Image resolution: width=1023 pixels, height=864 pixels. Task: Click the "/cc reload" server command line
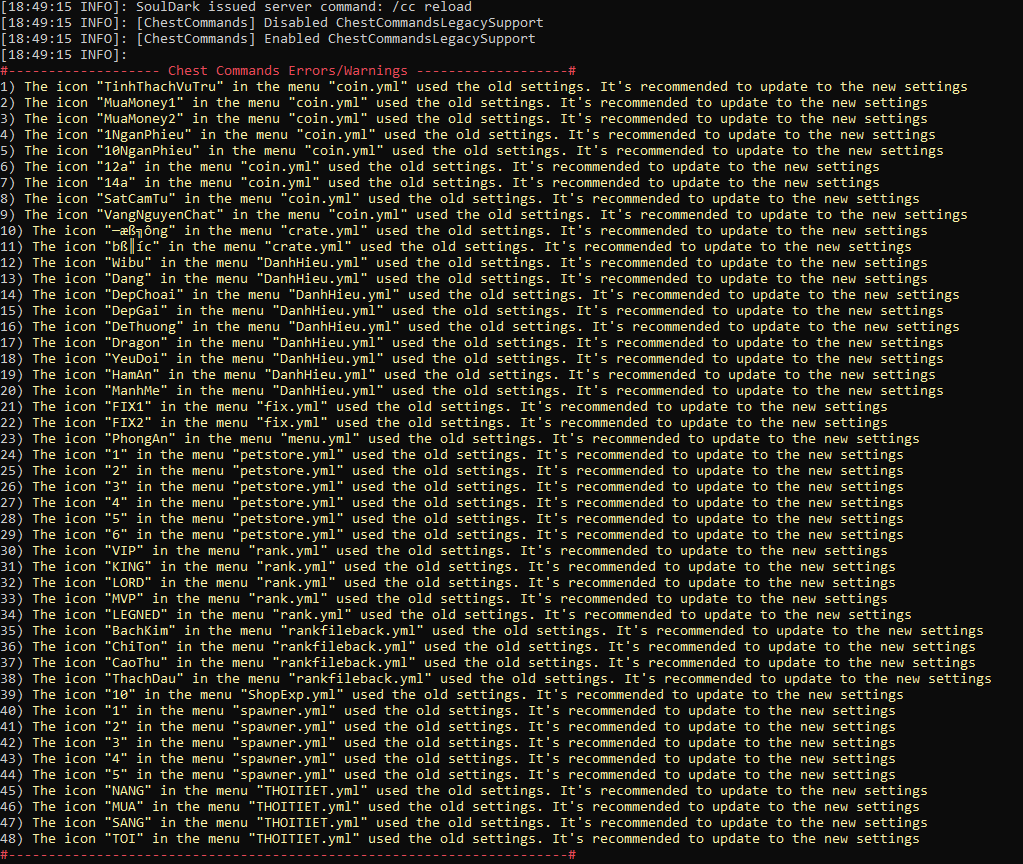tap(236, 7)
